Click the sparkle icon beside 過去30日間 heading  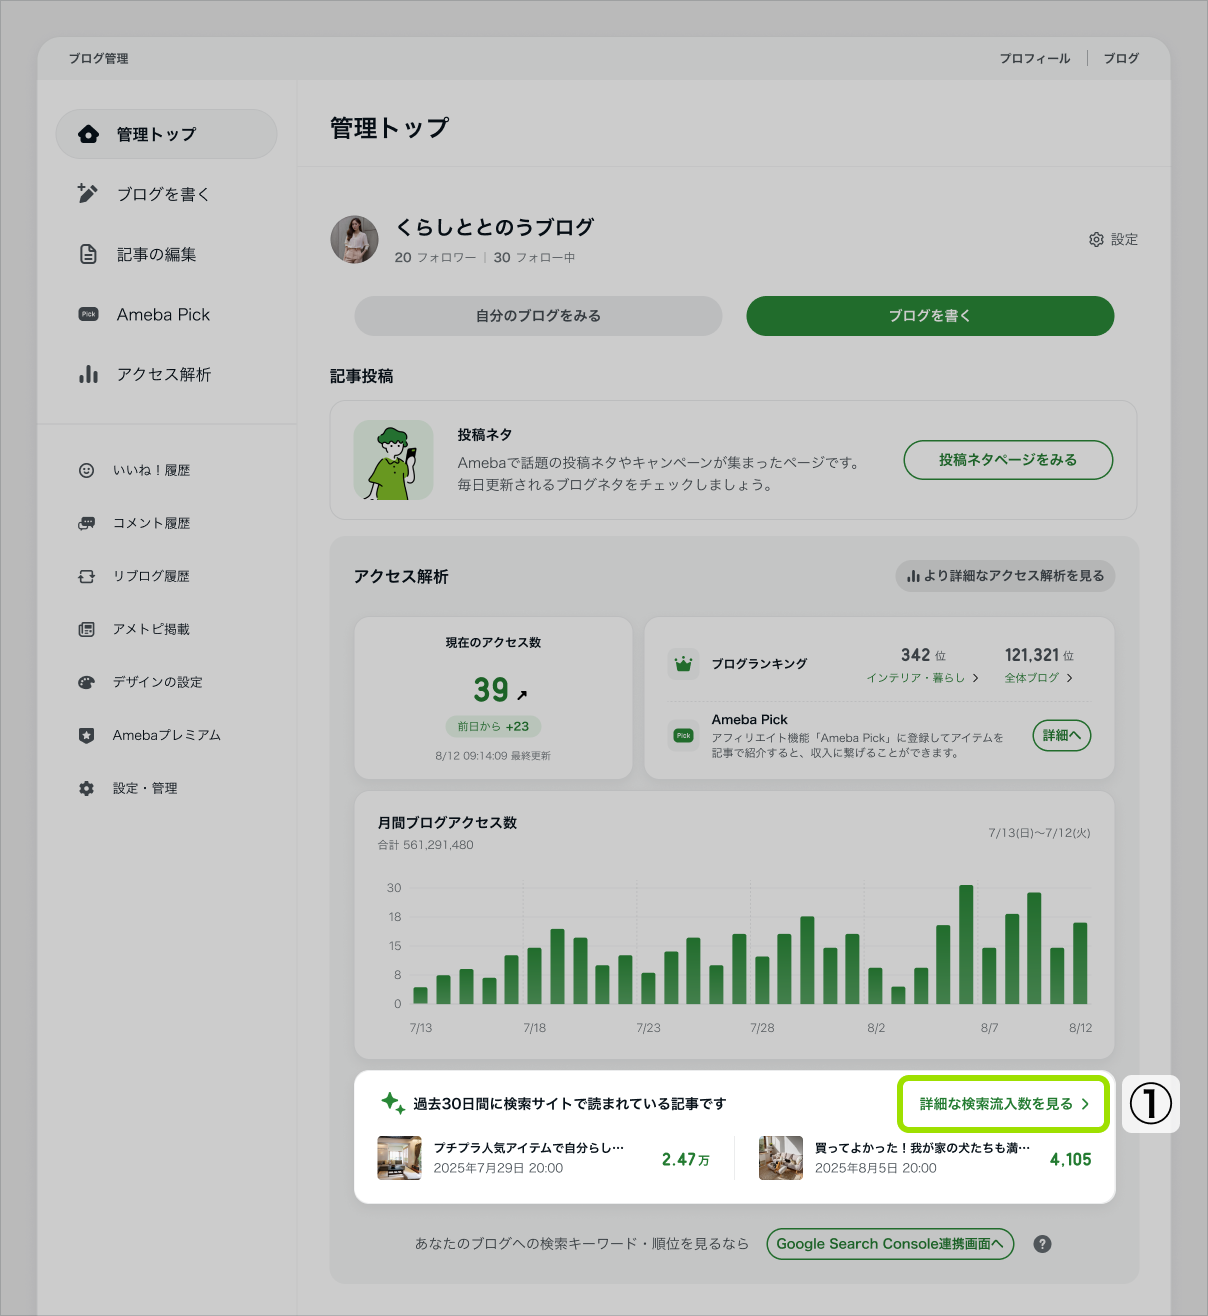tap(392, 1103)
